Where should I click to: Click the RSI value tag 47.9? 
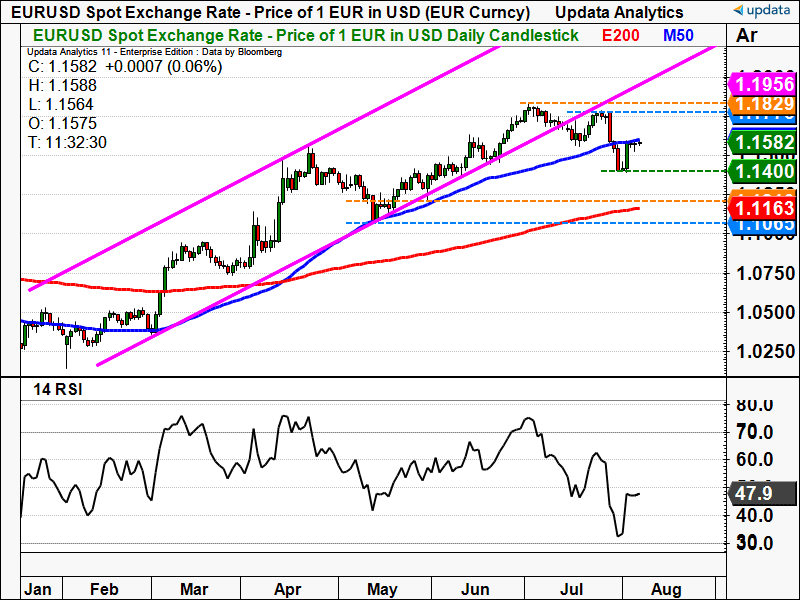click(x=763, y=493)
